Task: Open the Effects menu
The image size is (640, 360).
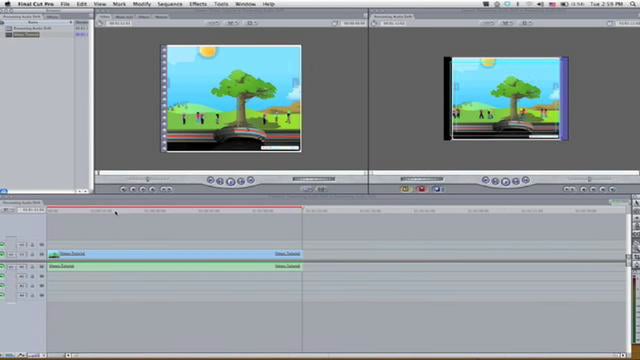Action: 198,4
